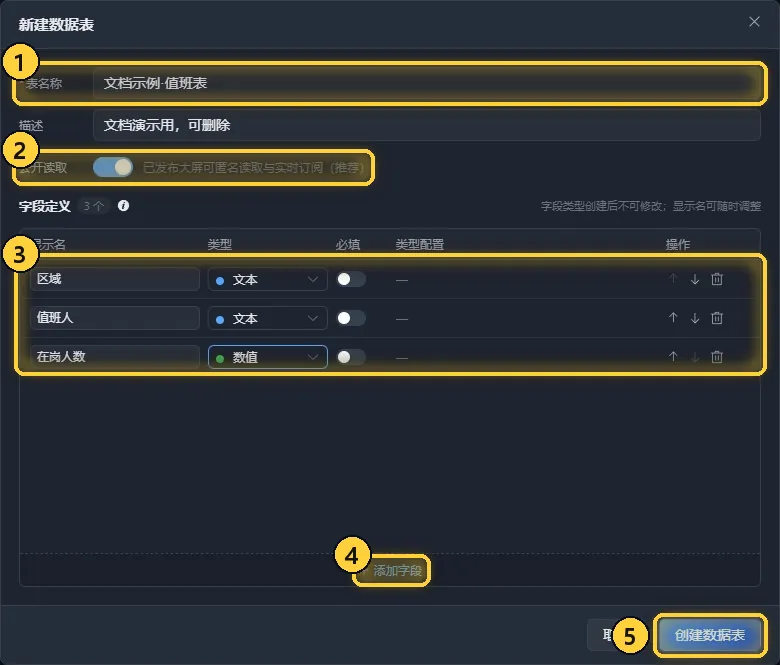Edit the 值班人 display name field

tap(114, 318)
